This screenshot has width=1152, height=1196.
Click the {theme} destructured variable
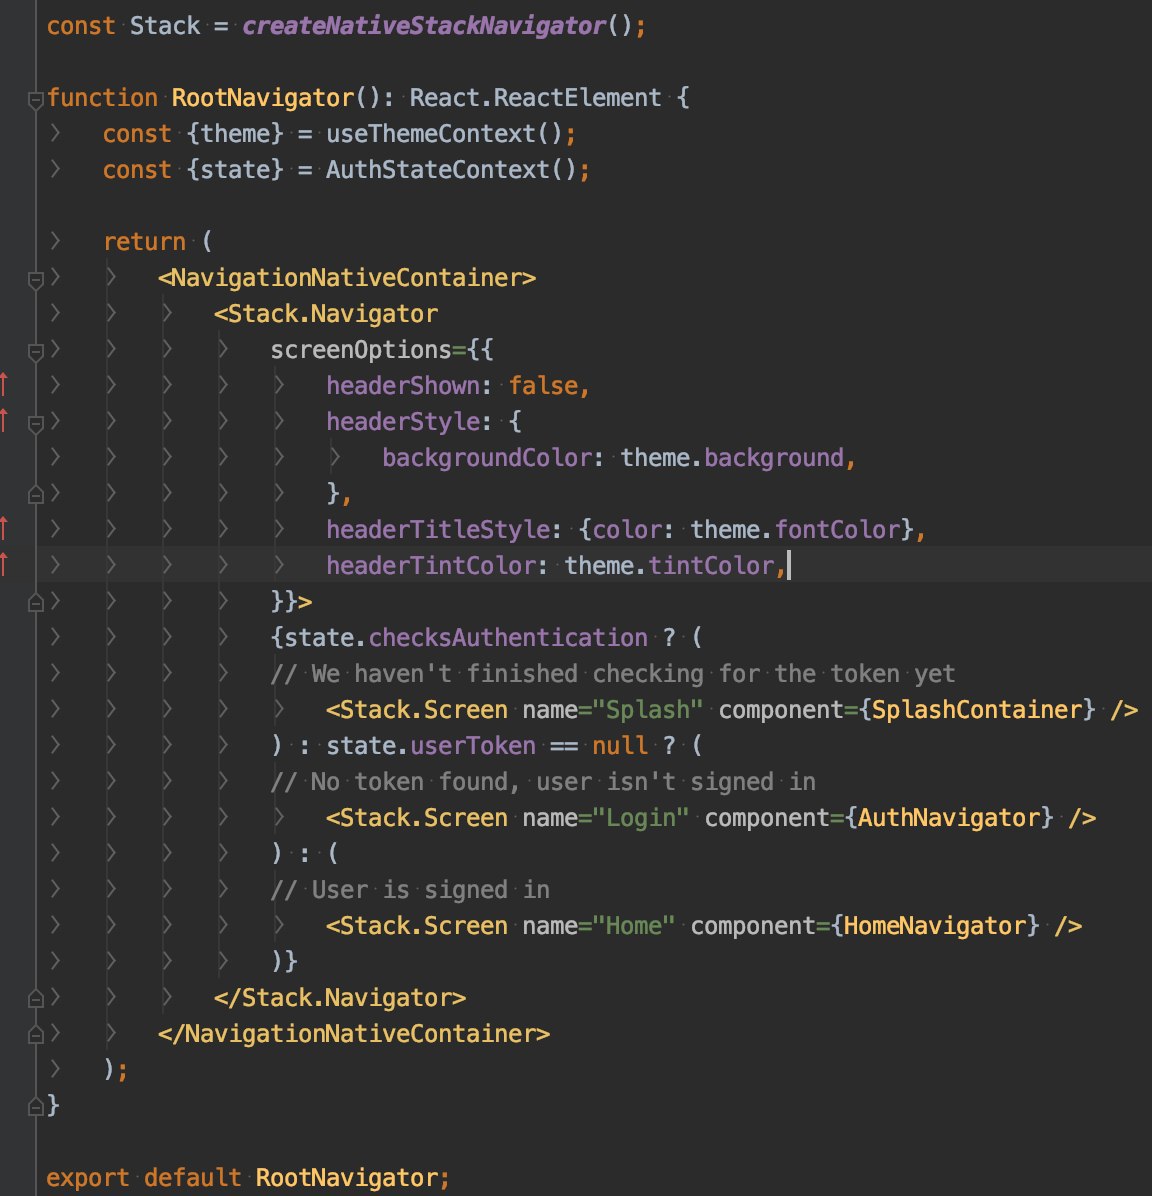click(235, 133)
